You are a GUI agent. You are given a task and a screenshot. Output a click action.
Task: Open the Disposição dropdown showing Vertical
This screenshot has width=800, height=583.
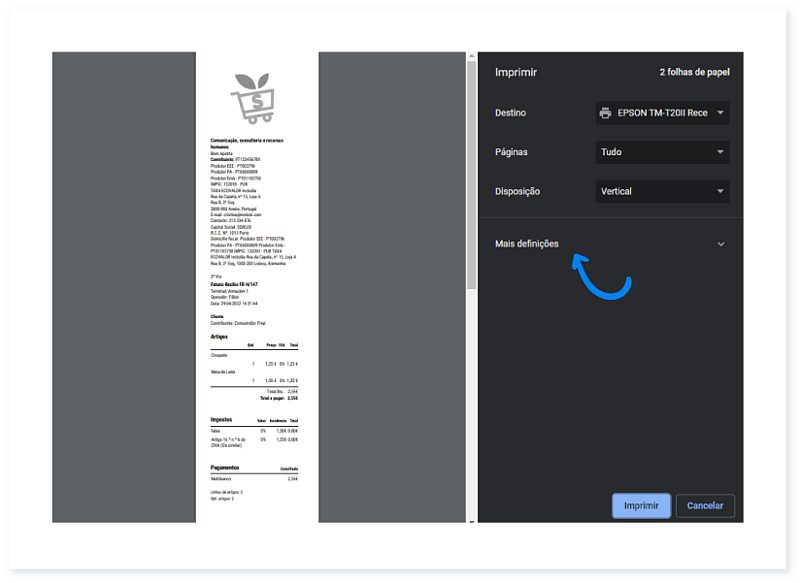pyautogui.click(x=662, y=191)
